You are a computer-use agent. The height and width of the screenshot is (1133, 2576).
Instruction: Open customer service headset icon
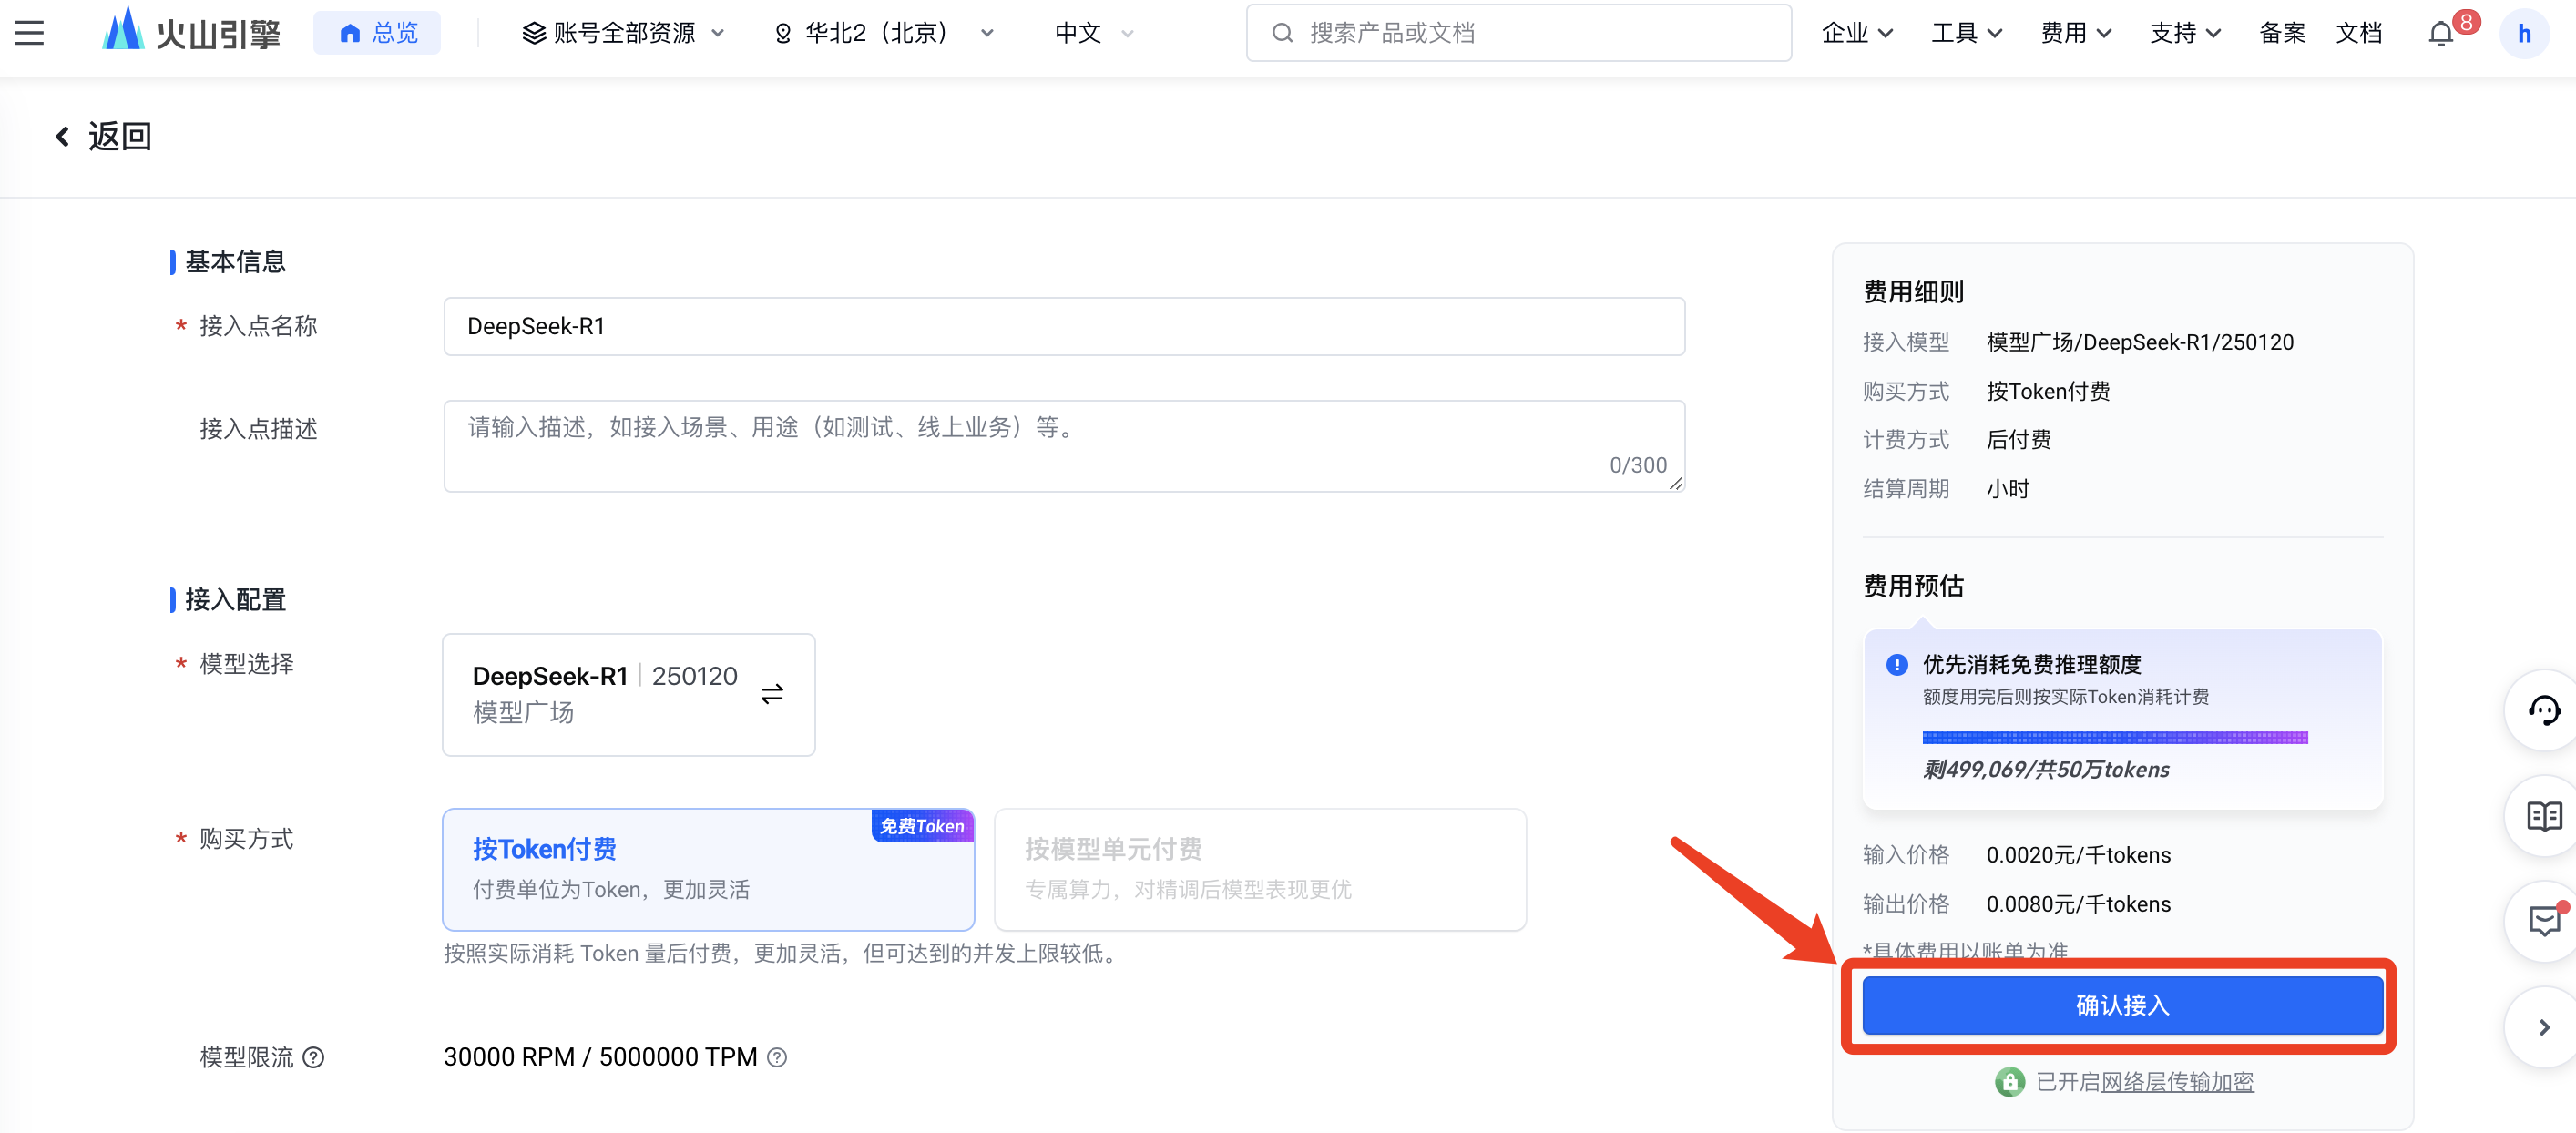(x=2543, y=710)
